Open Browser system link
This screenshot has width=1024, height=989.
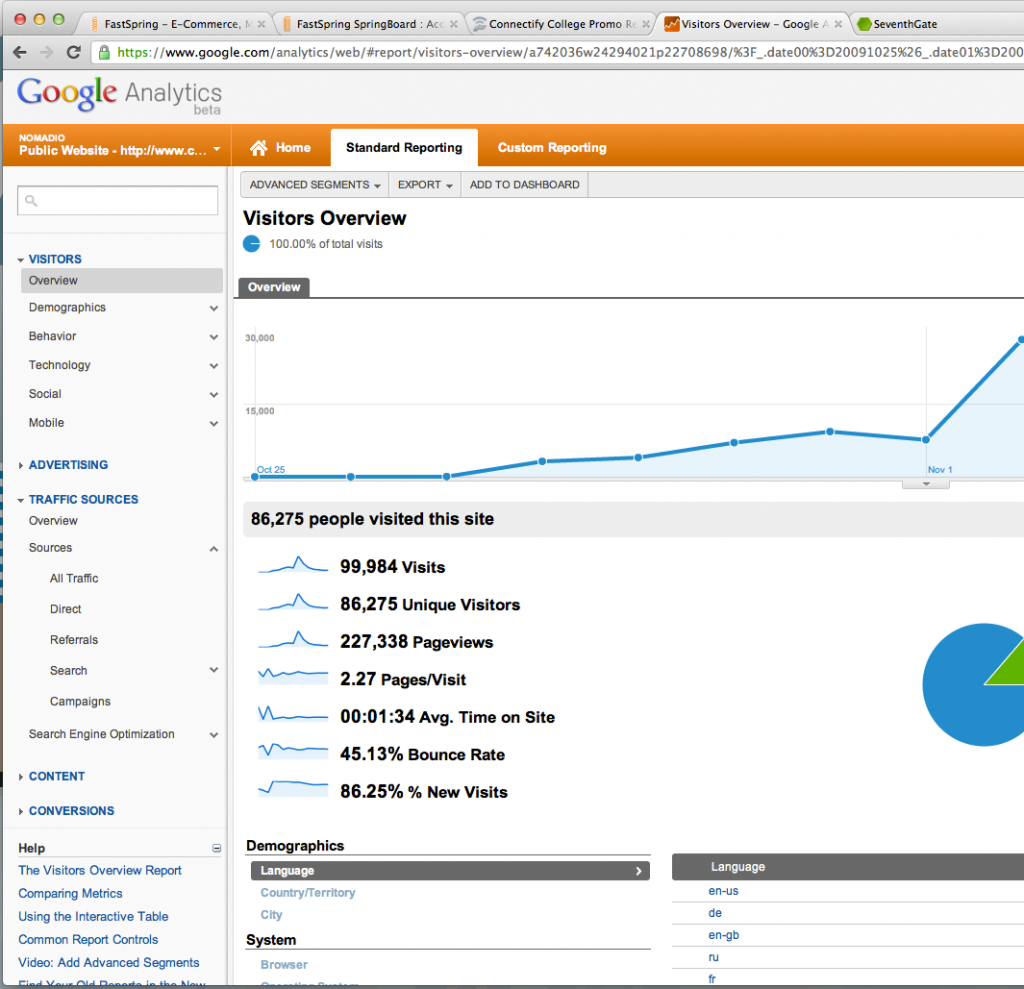click(x=284, y=965)
